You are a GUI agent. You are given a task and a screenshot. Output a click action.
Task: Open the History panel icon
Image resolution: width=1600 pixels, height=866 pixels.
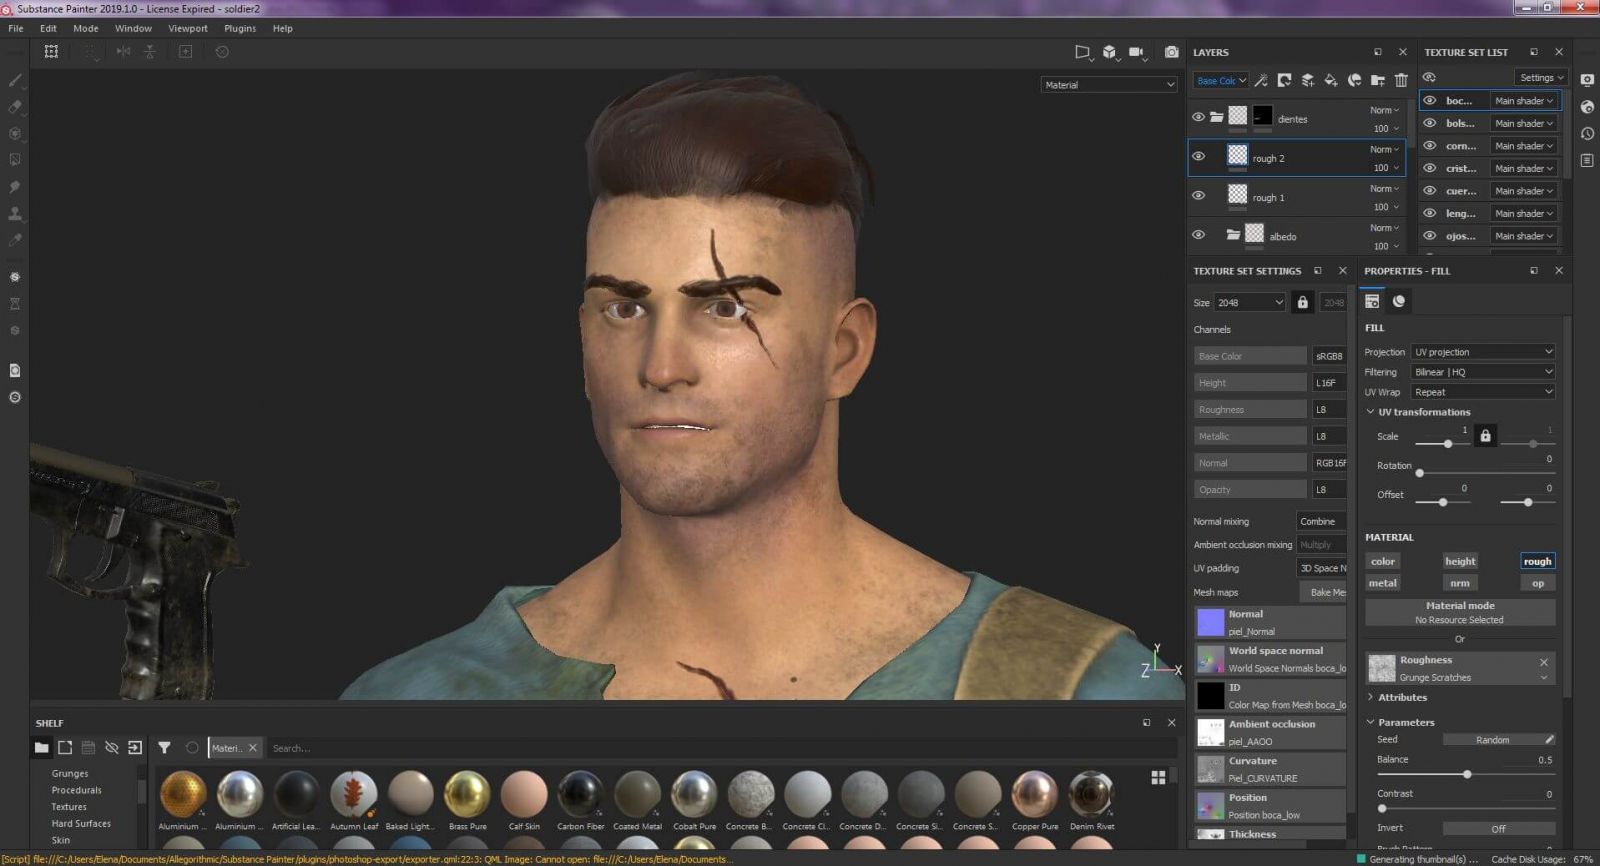coord(1587,133)
